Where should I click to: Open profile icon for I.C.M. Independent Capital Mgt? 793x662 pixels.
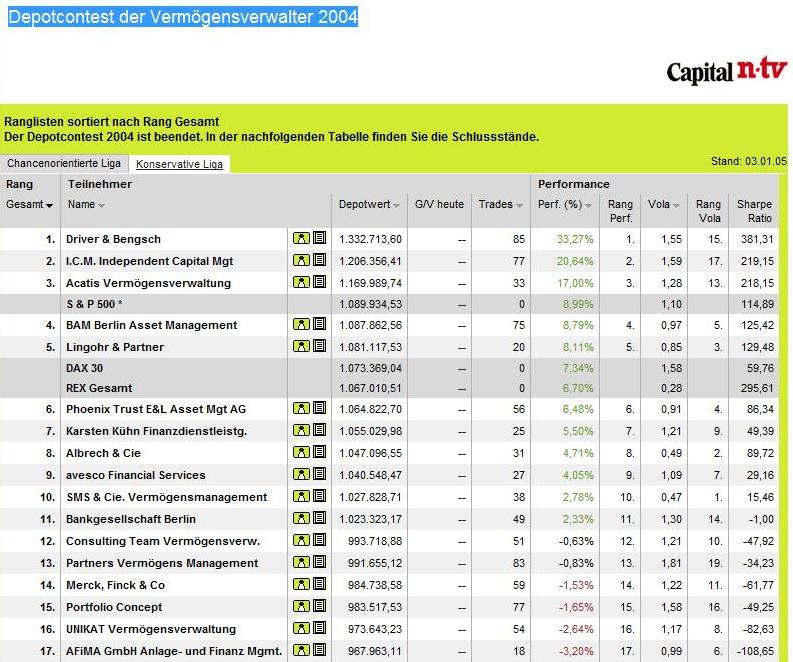301,260
